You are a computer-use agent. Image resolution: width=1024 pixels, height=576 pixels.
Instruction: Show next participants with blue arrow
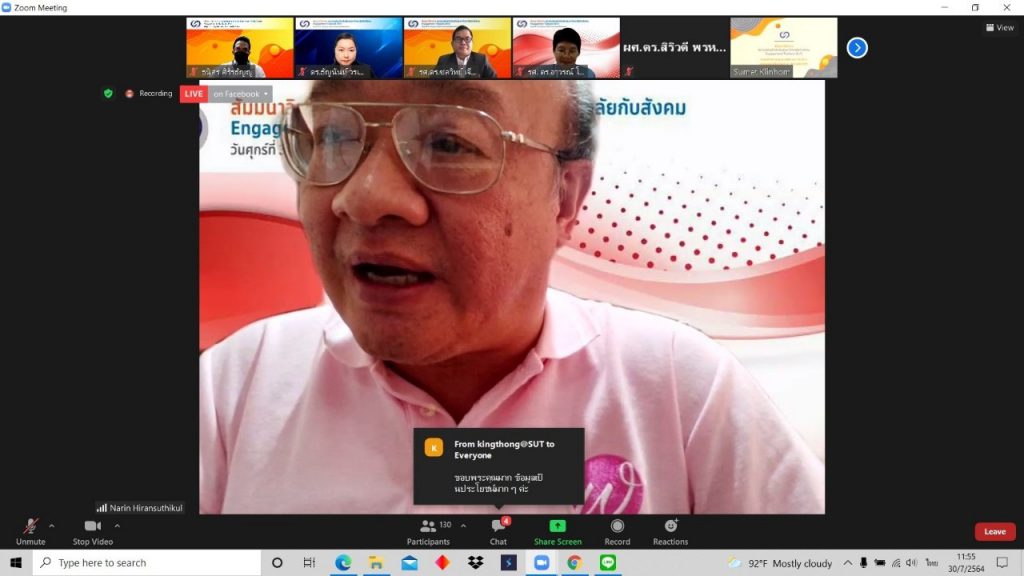click(857, 48)
